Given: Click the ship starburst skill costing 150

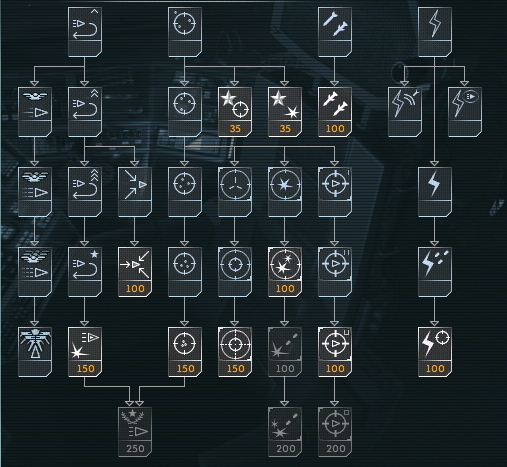Looking at the screenshot, I should click(85, 352).
